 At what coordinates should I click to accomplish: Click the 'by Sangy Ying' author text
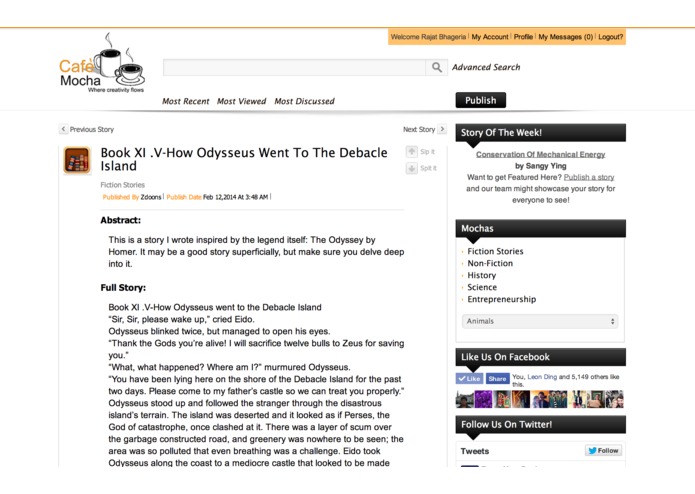pyautogui.click(x=540, y=166)
